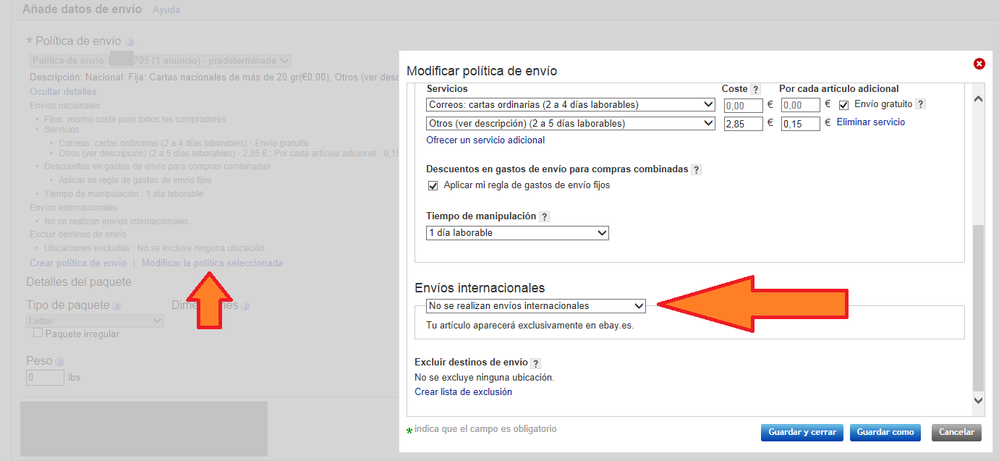This screenshot has width=999, height=461.
Task: Open help icon beside Envío gratuito
Action: [x=920, y=104]
